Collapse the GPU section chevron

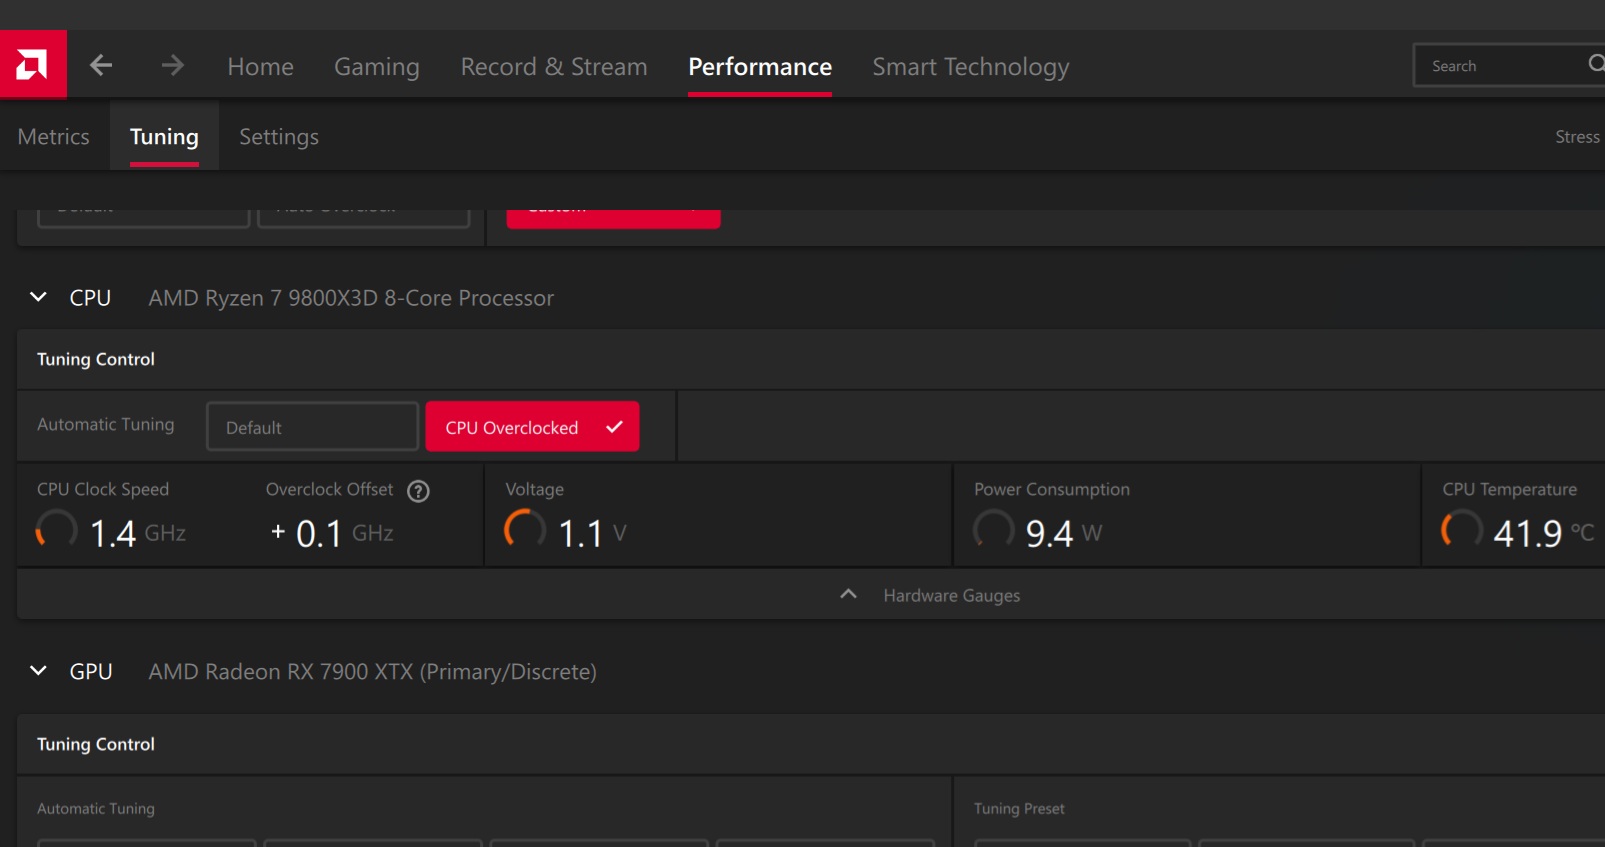(38, 671)
